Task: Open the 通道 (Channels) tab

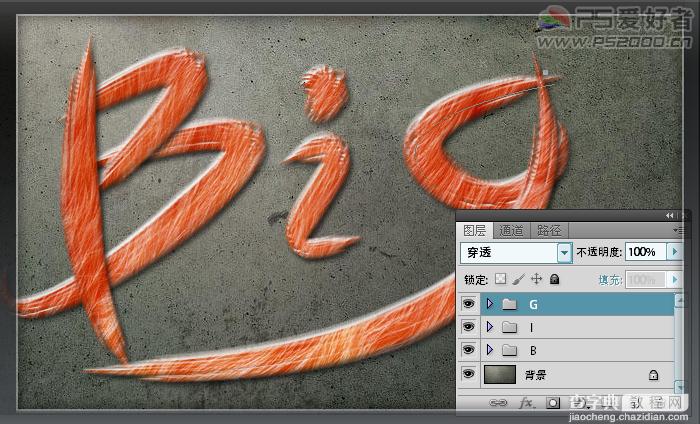Action: (x=511, y=231)
